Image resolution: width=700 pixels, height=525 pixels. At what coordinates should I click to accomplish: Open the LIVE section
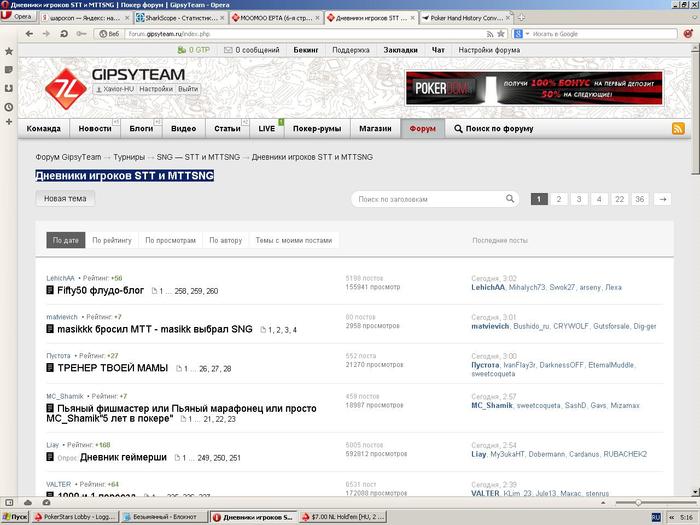pos(267,129)
